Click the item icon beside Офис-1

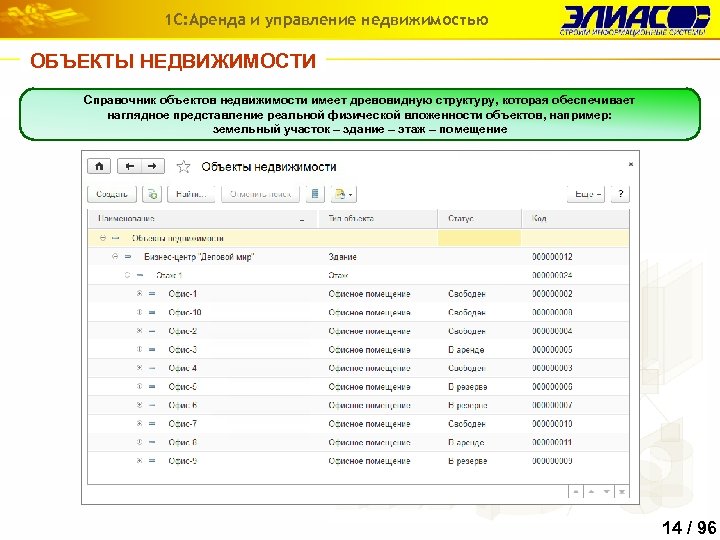[152, 294]
